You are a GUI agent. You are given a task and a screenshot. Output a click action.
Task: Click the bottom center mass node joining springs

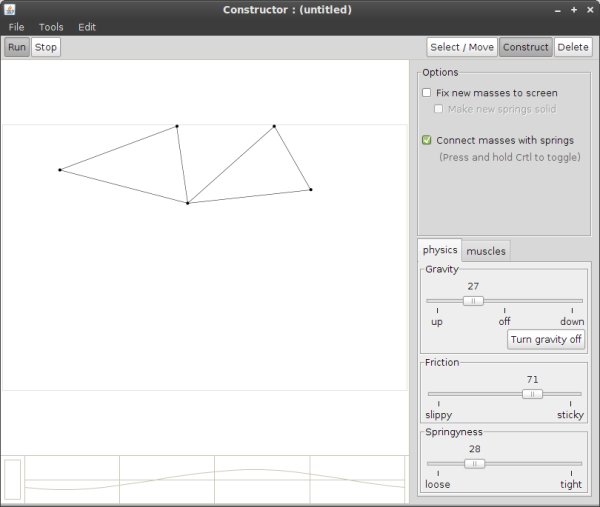(x=187, y=203)
